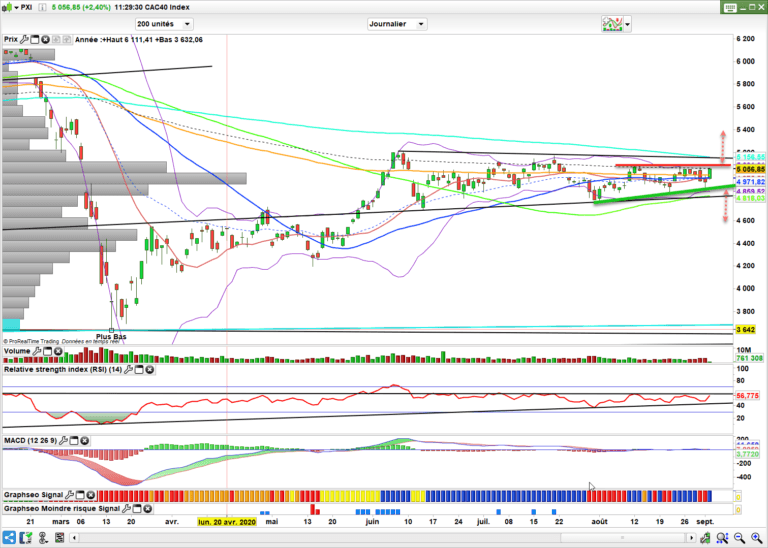
Task: Maximize the RSI indicator panel
Action: tap(138, 369)
